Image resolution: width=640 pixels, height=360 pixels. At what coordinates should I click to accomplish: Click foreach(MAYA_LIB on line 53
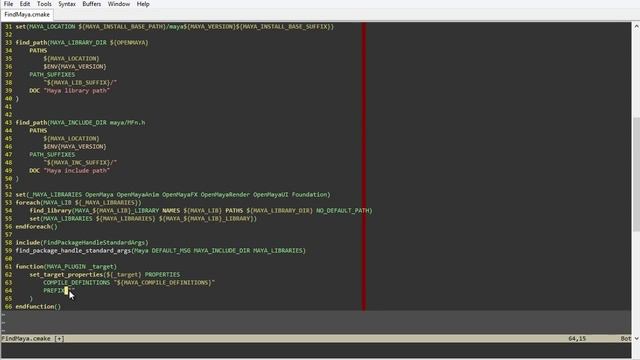click(x=43, y=202)
